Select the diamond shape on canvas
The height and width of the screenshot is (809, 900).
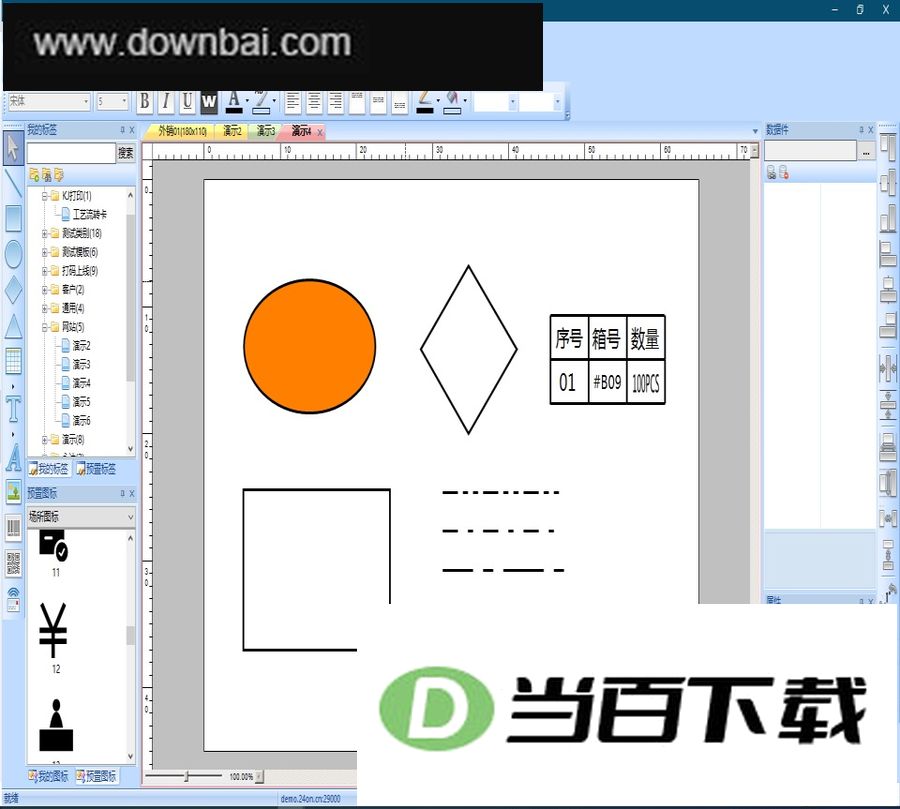pyautogui.click(x=469, y=349)
